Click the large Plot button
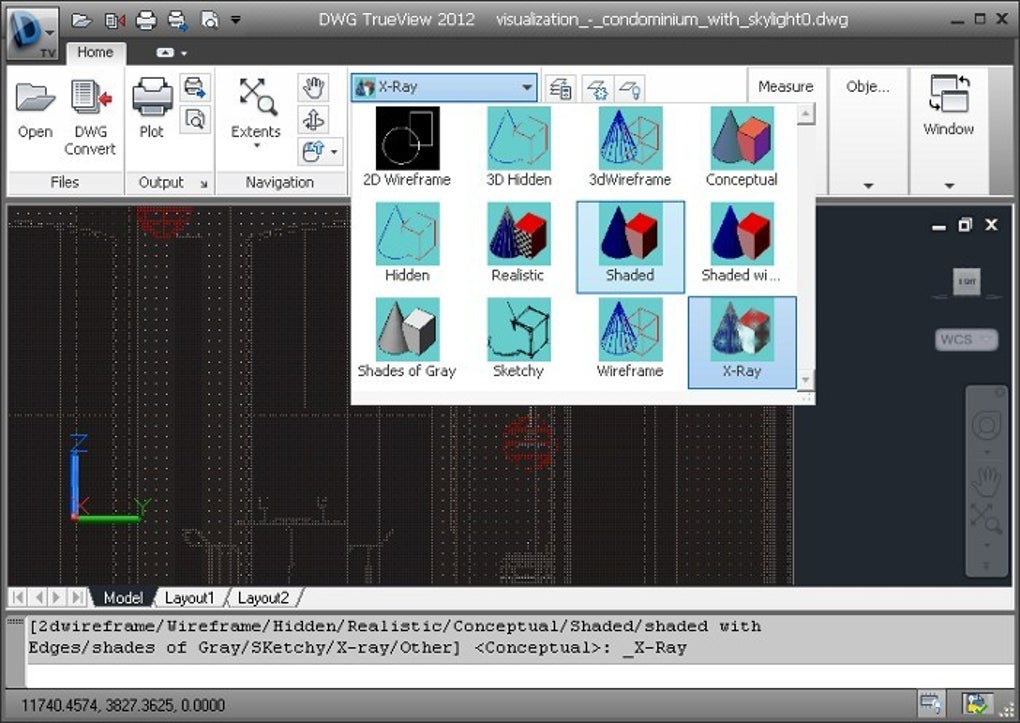 (x=152, y=107)
